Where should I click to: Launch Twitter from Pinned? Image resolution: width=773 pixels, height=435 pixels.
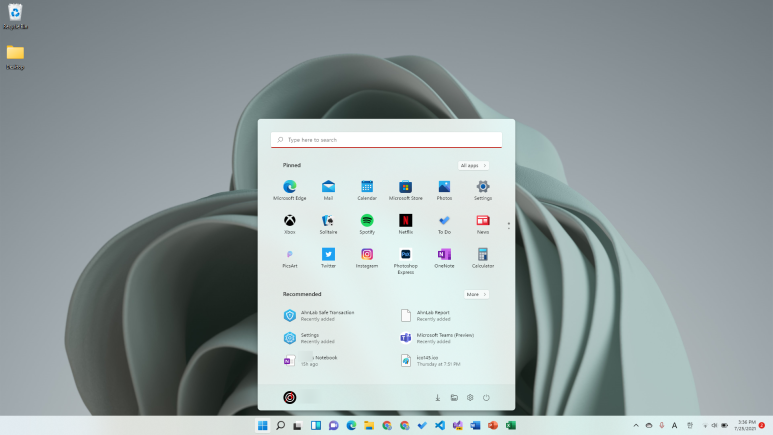pos(328,258)
